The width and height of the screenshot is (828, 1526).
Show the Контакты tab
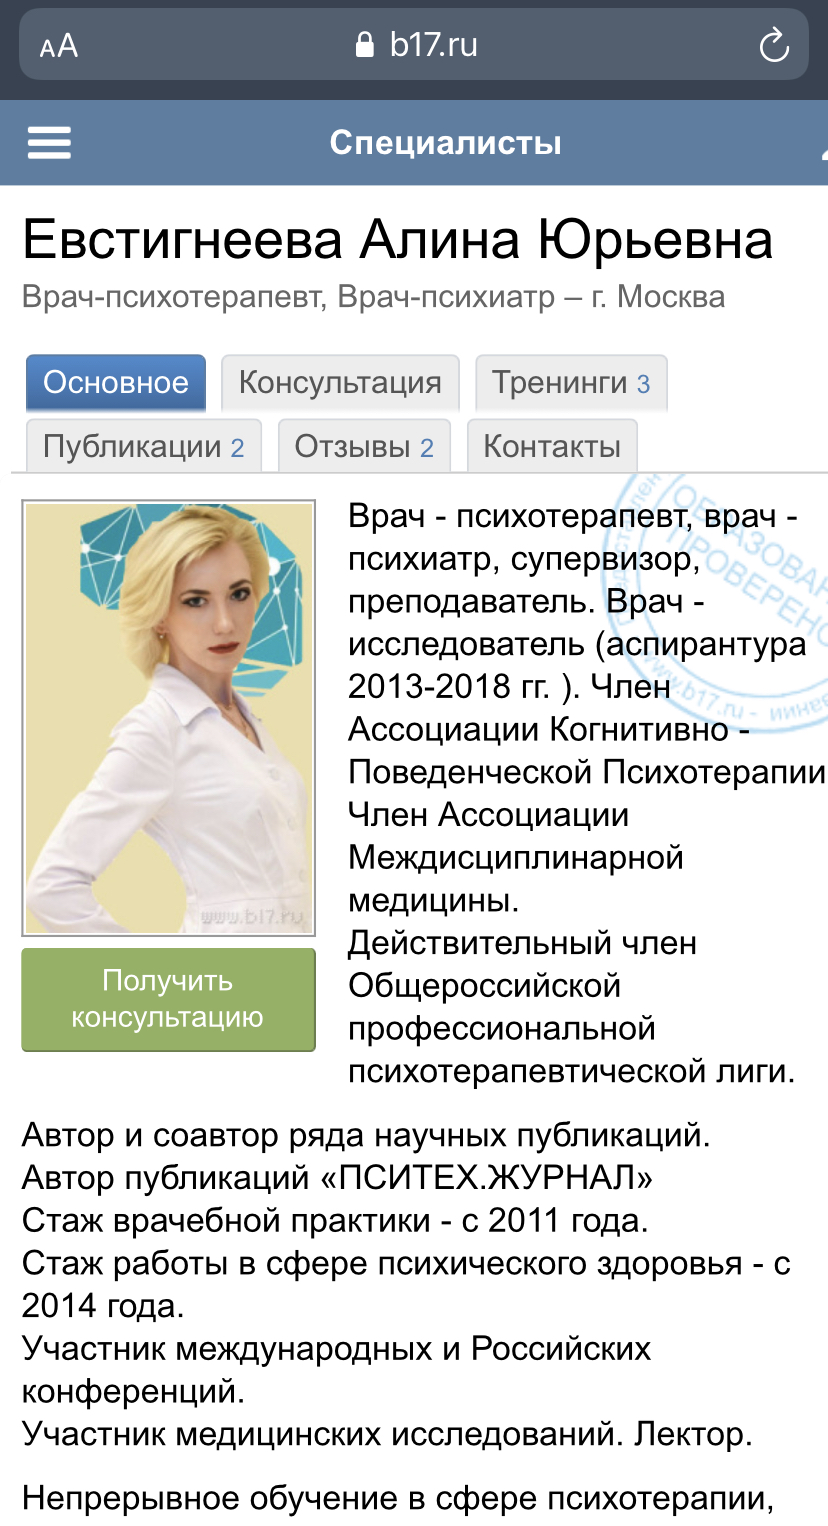(552, 446)
